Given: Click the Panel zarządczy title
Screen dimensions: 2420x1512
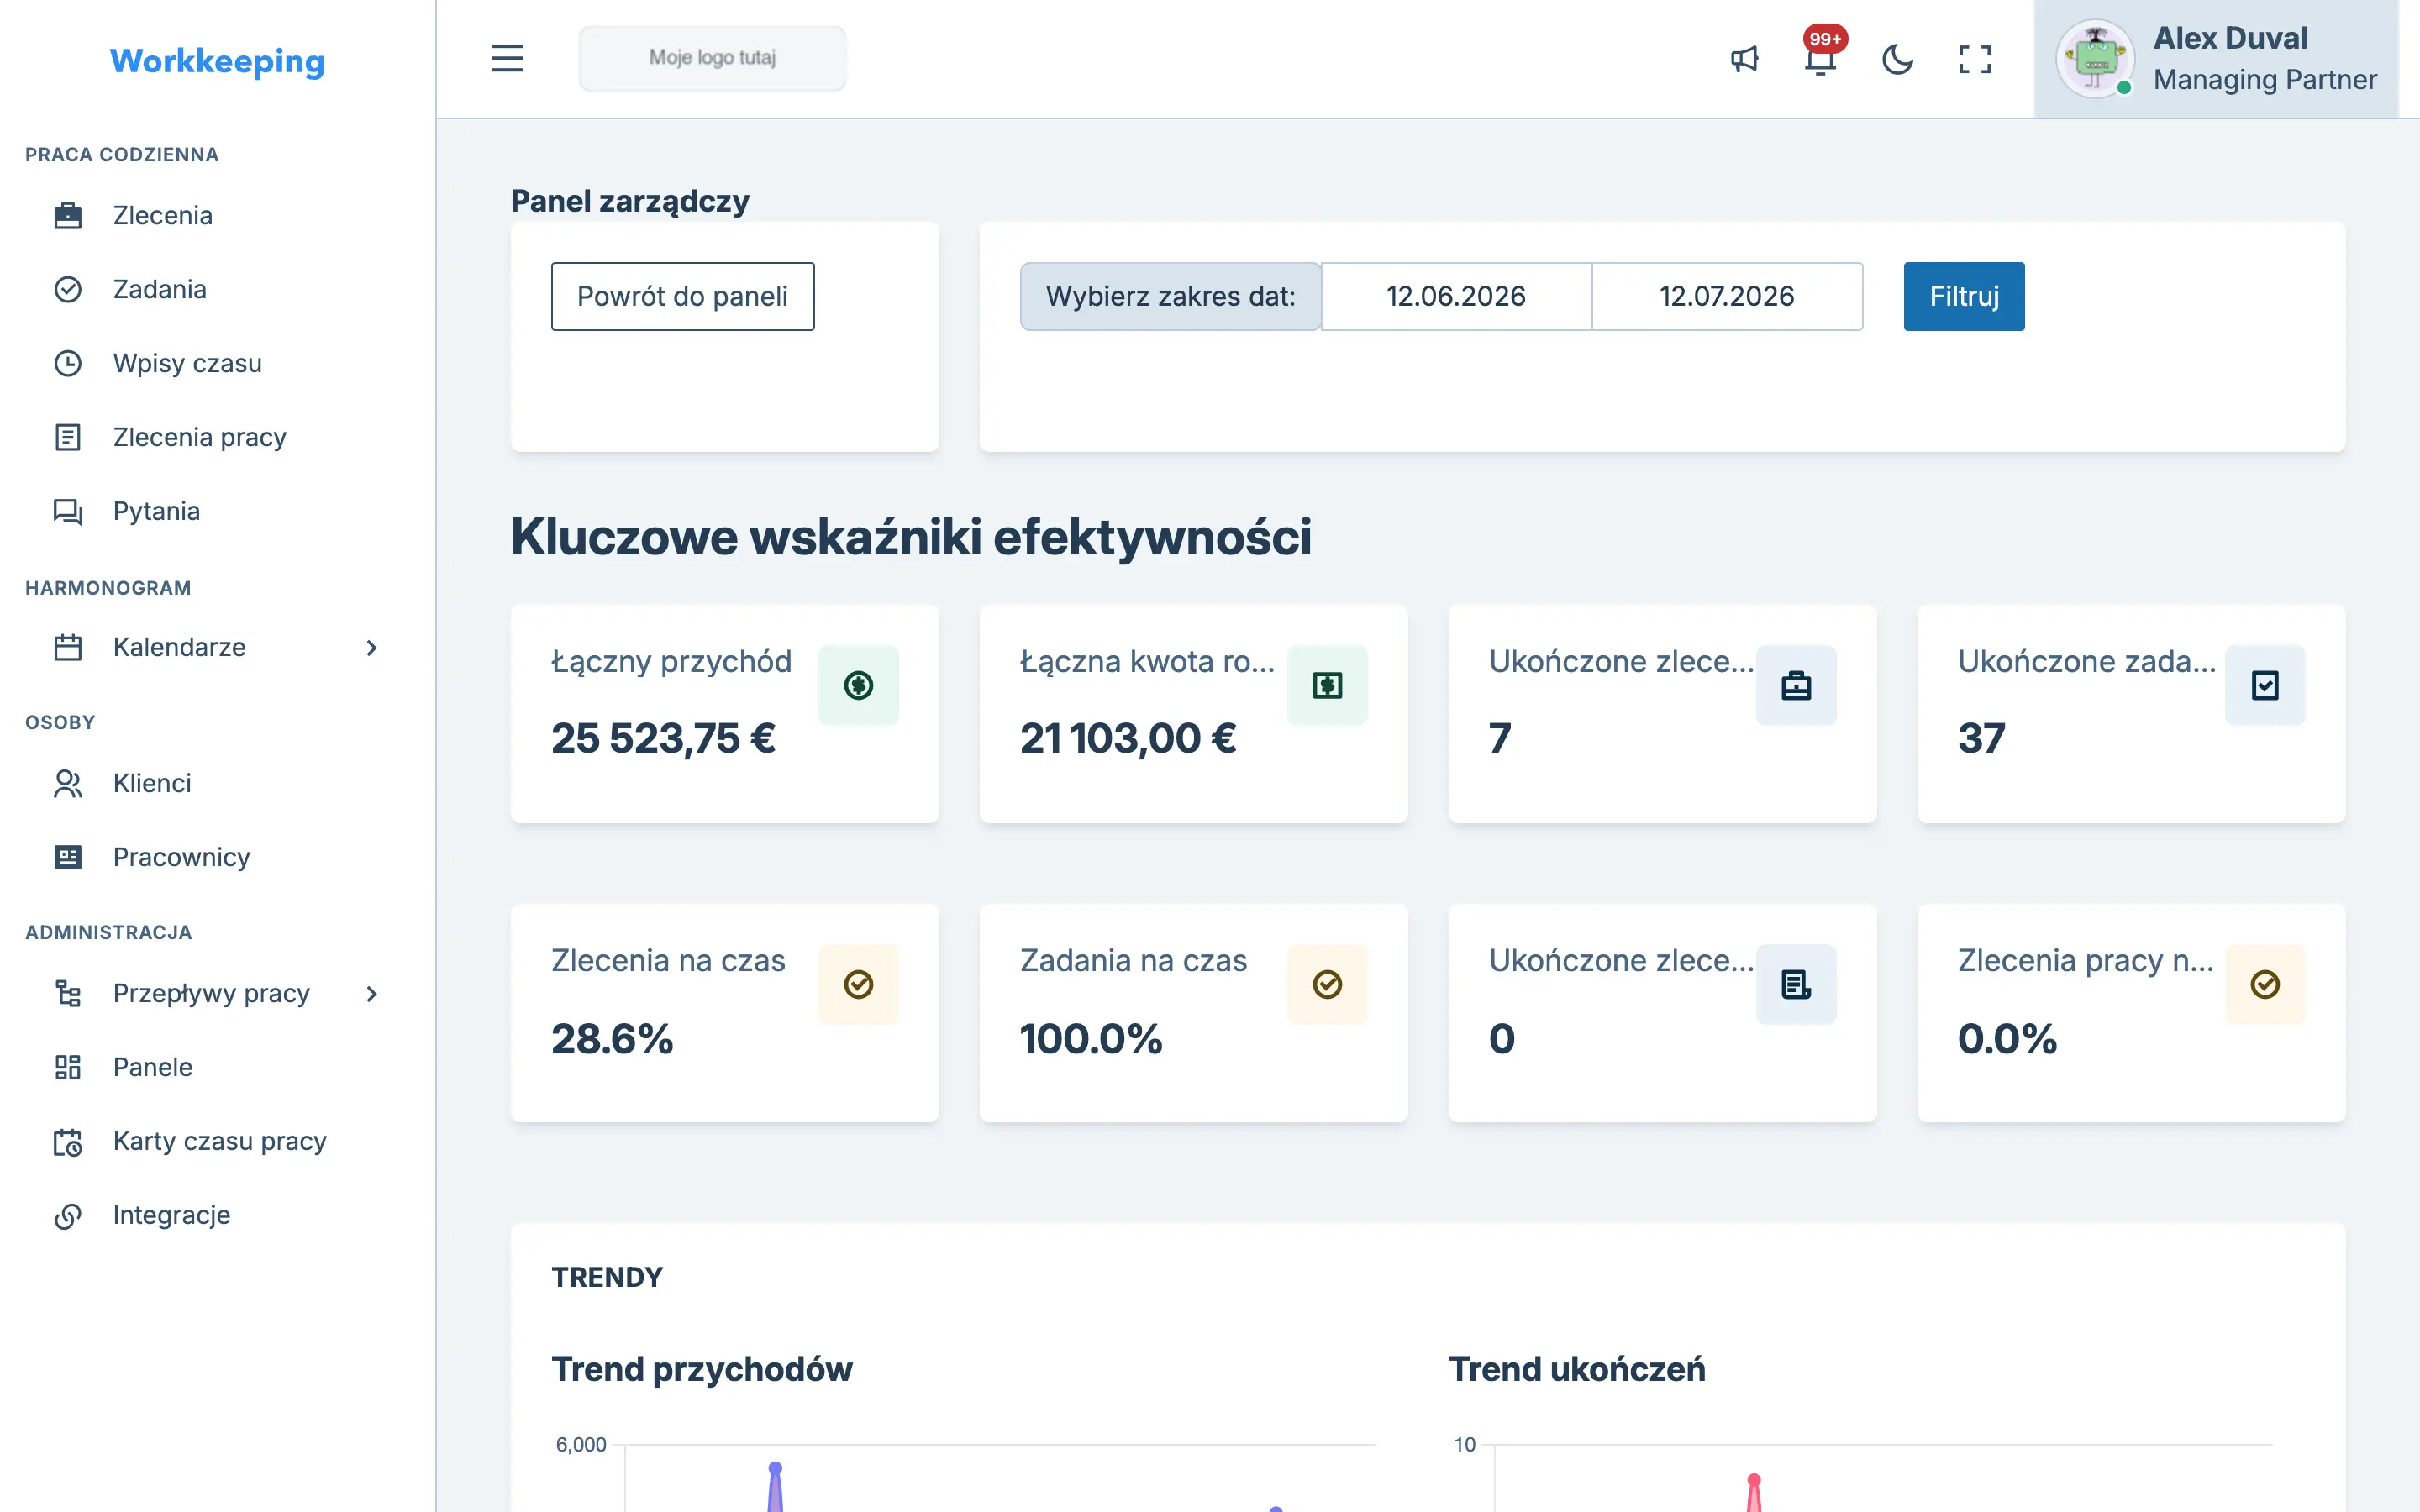Looking at the screenshot, I should click(x=630, y=201).
